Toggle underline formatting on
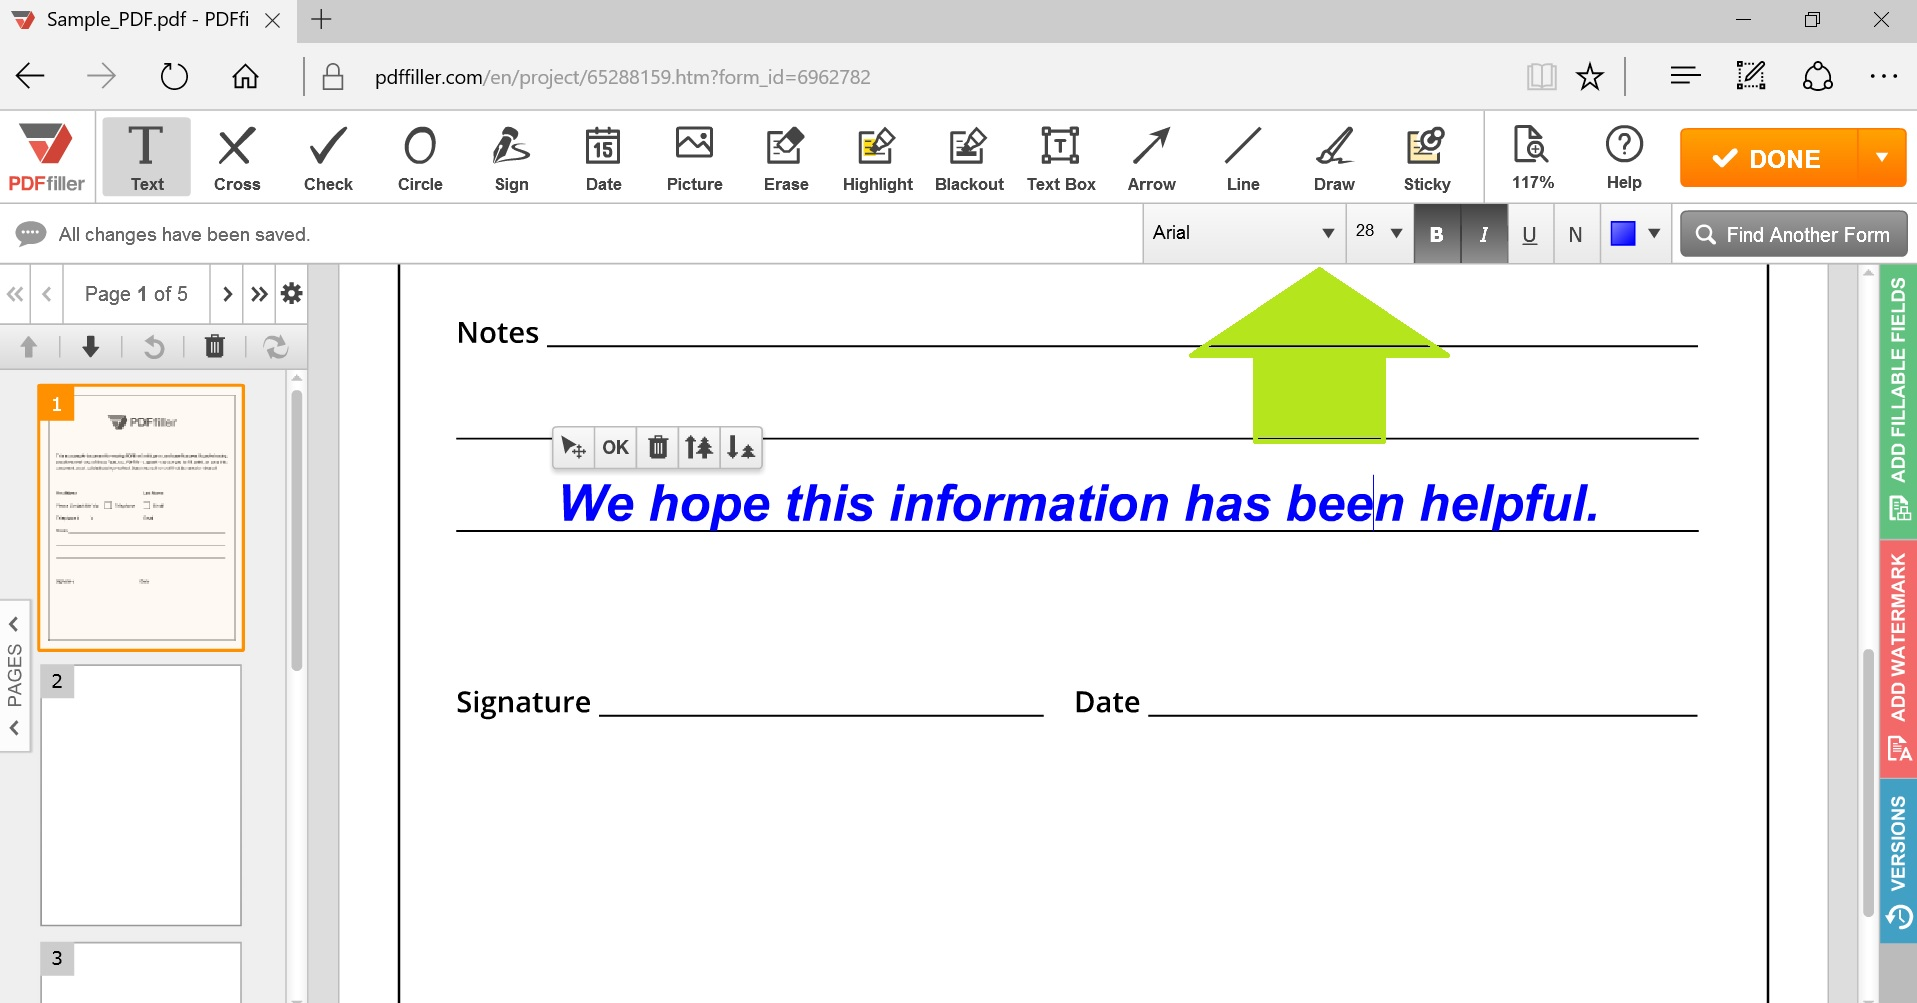 pyautogui.click(x=1528, y=233)
